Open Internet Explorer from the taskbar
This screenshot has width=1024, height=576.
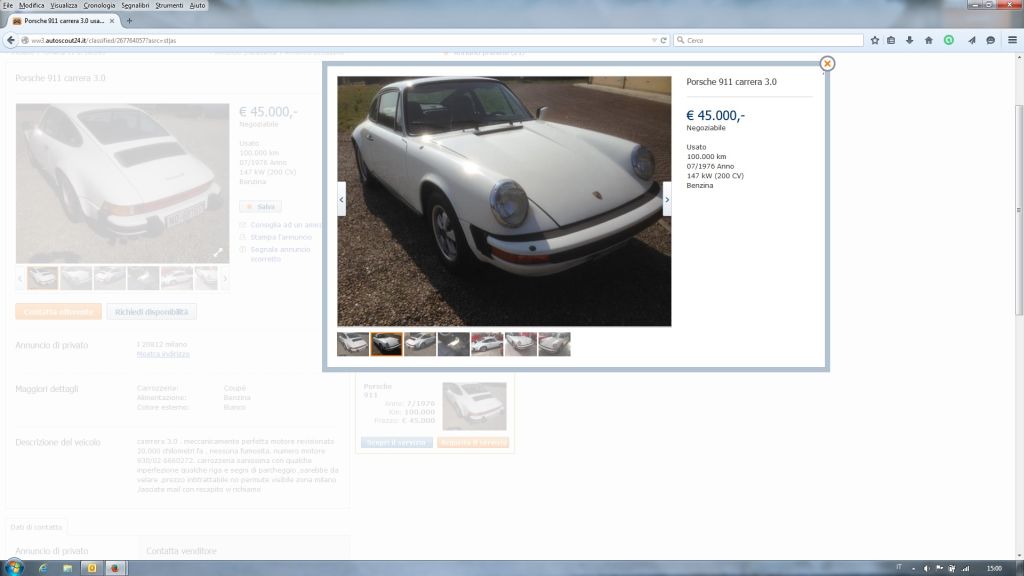click(43, 568)
